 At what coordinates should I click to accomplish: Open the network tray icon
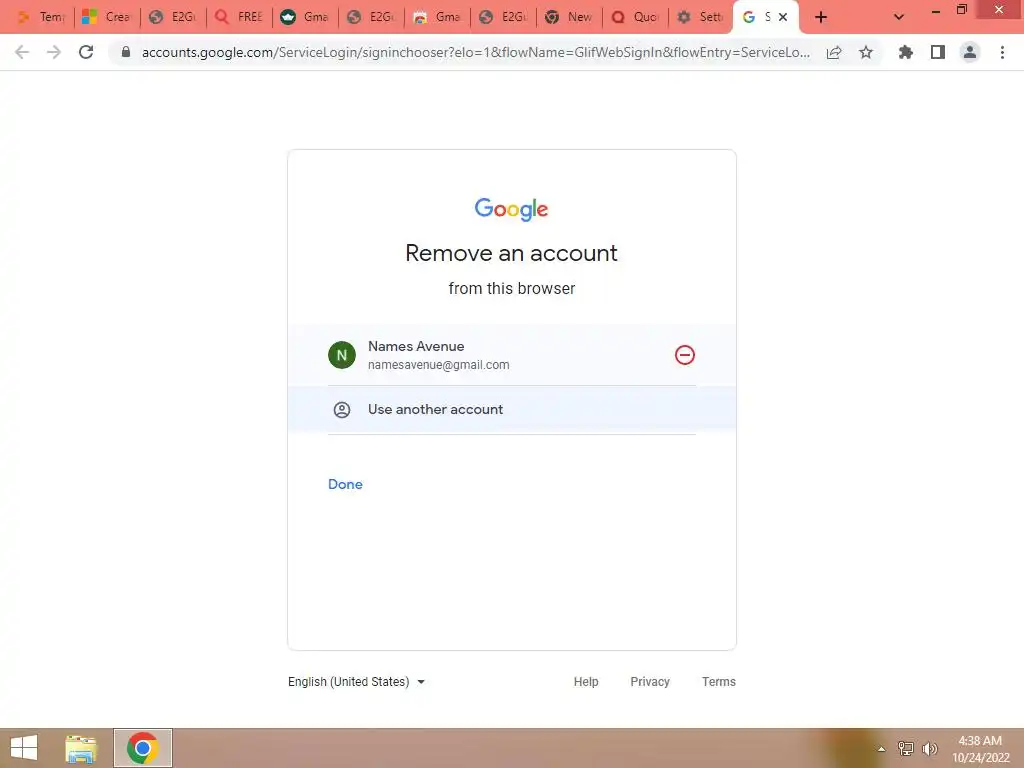(906, 749)
